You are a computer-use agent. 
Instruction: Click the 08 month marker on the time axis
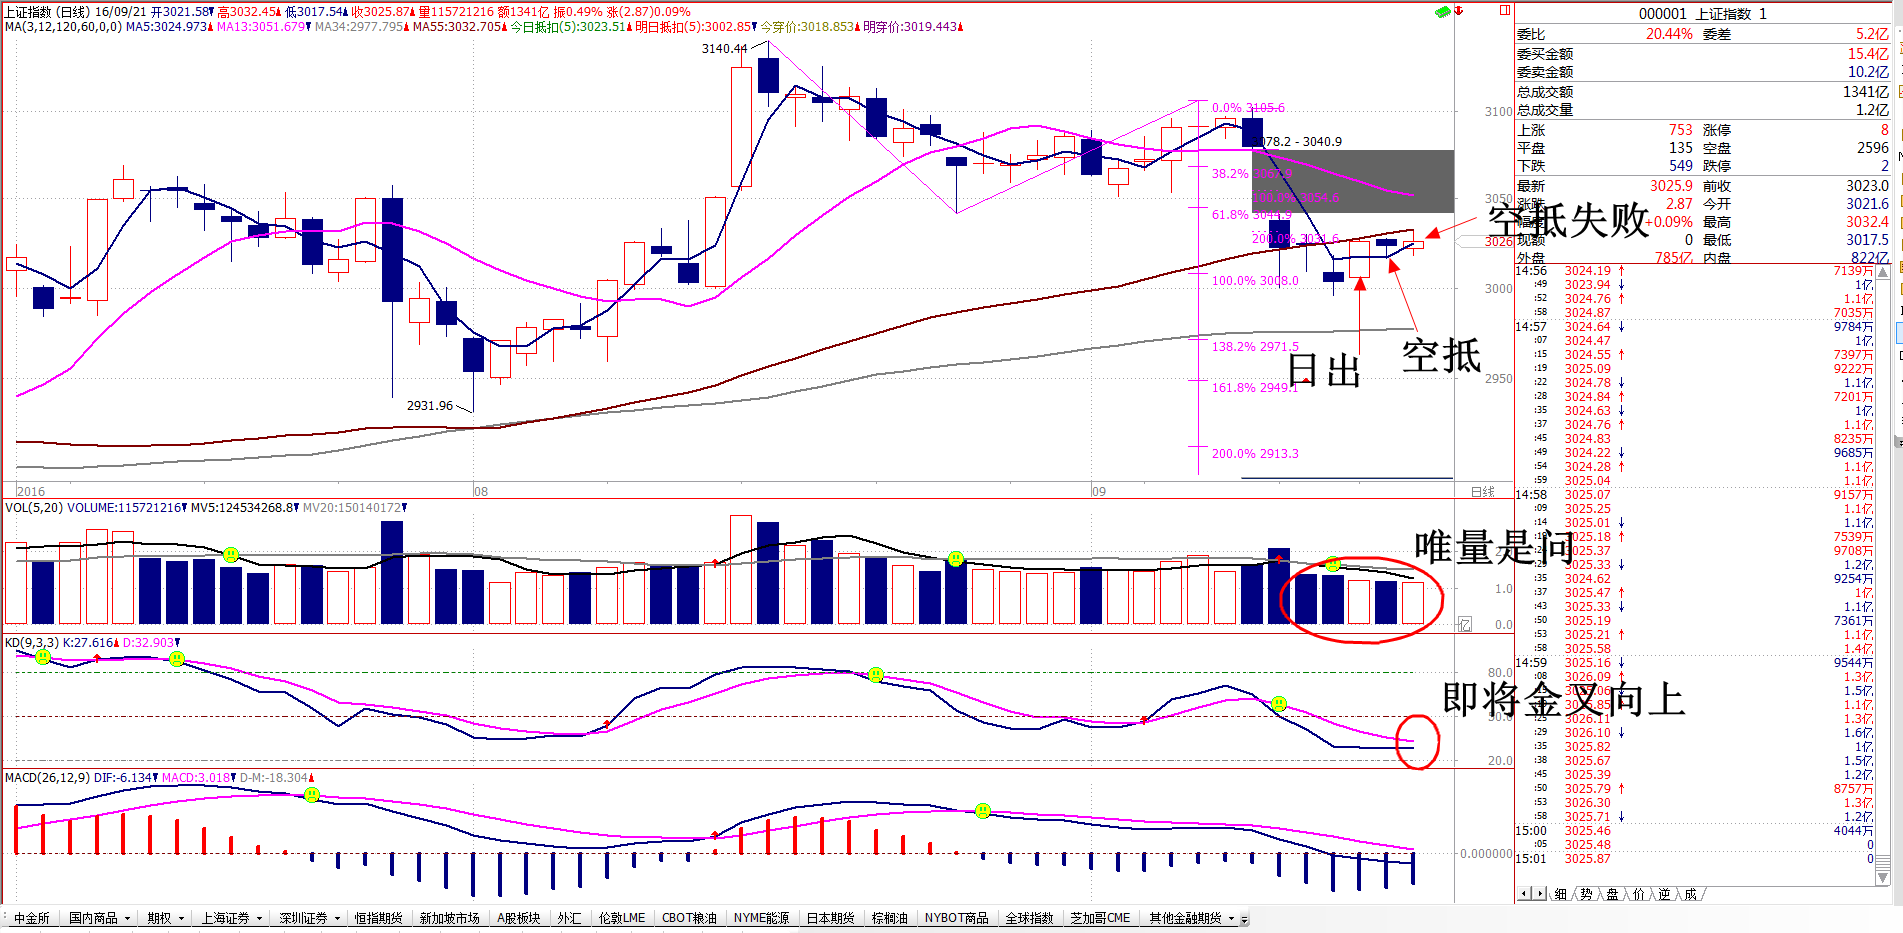click(x=481, y=491)
